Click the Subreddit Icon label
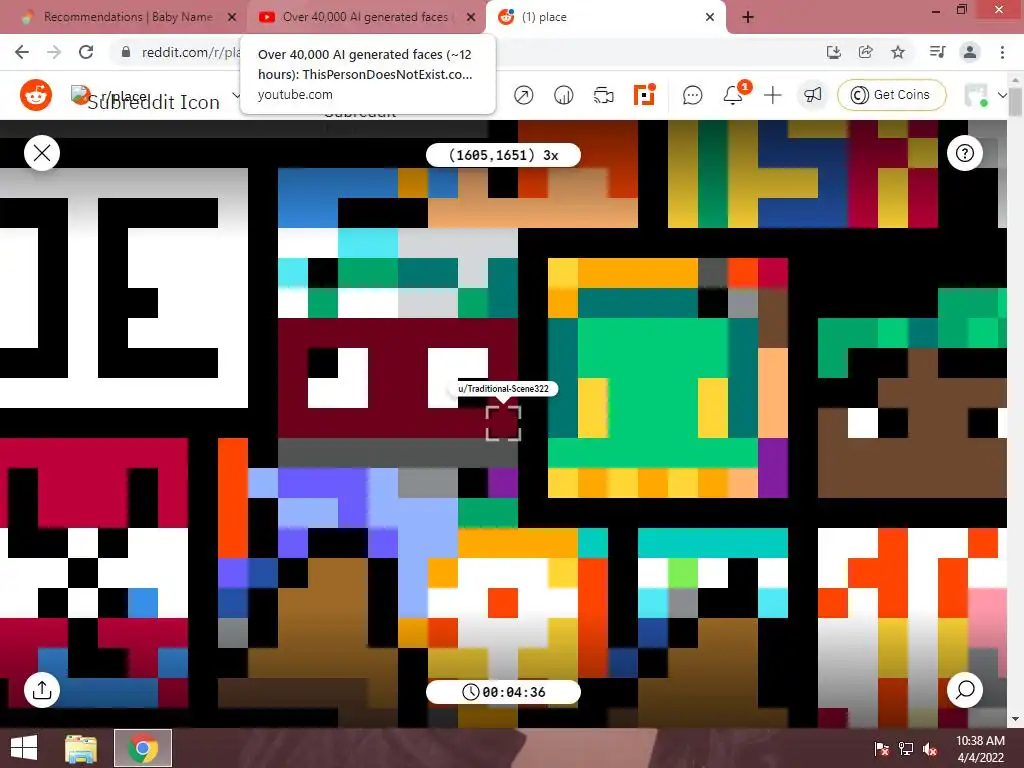The width and height of the screenshot is (1024, 768). [x=153, y=103]
